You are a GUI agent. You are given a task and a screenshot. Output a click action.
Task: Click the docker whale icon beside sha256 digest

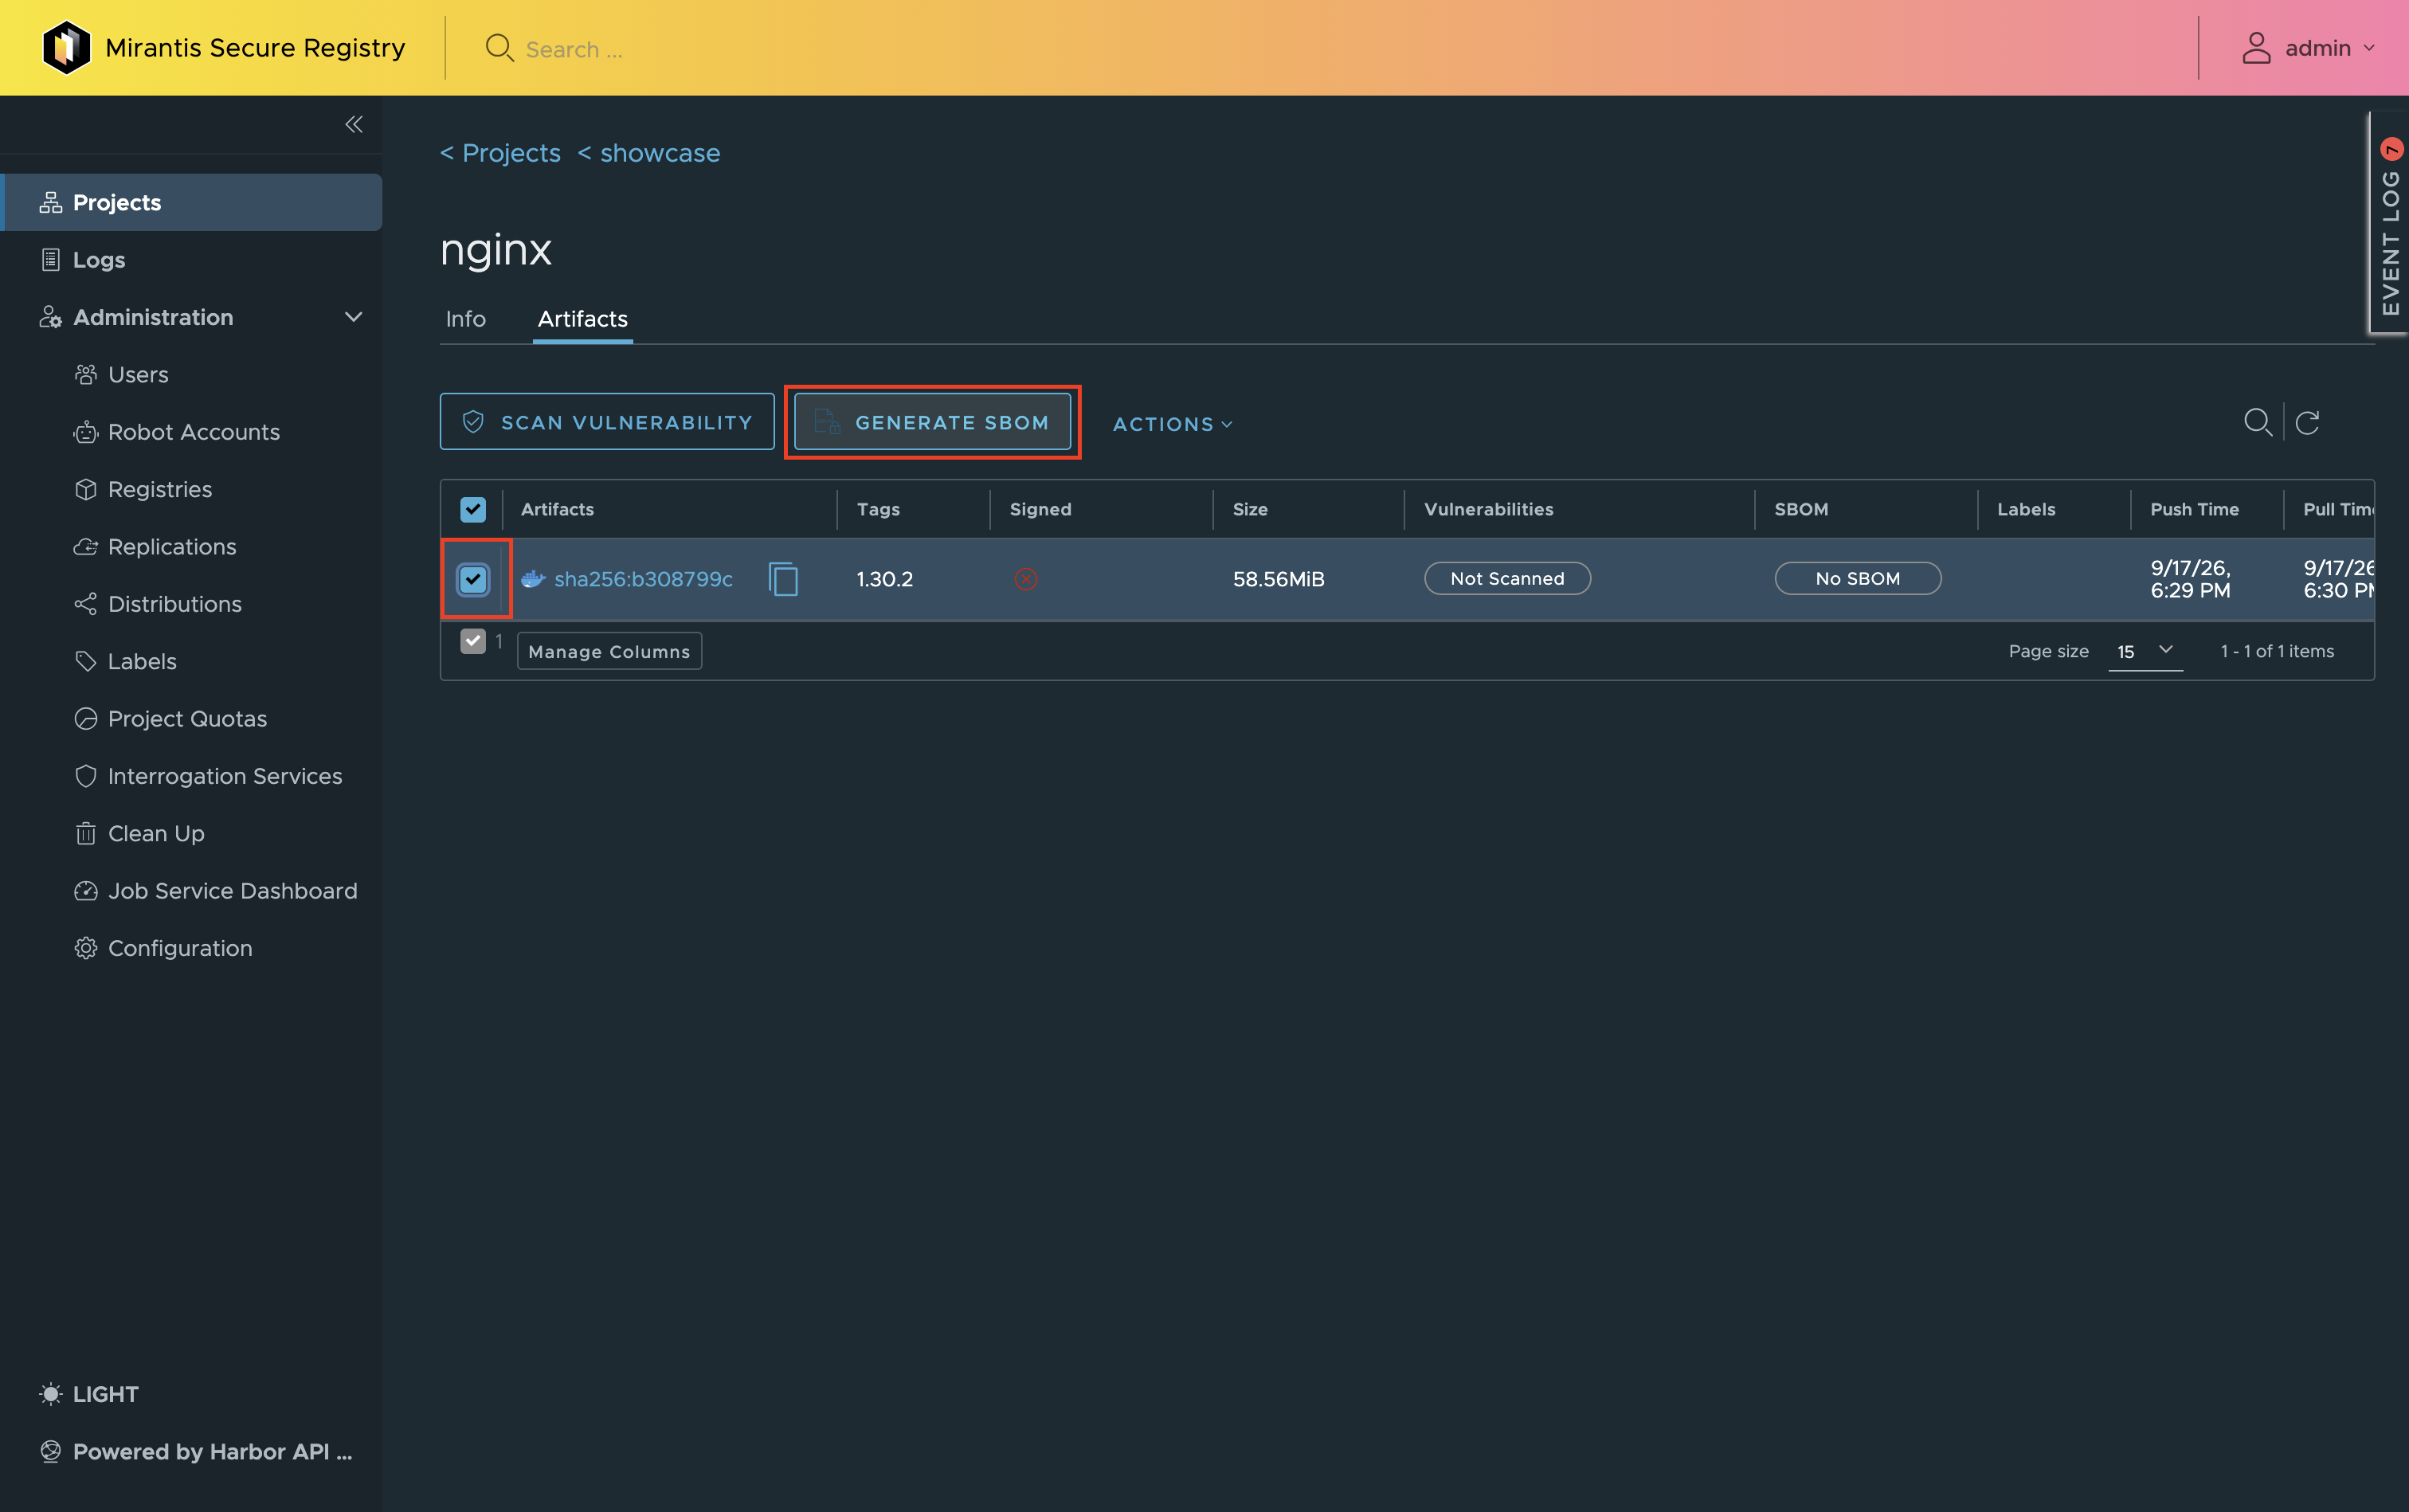click(x=533, y=579)
